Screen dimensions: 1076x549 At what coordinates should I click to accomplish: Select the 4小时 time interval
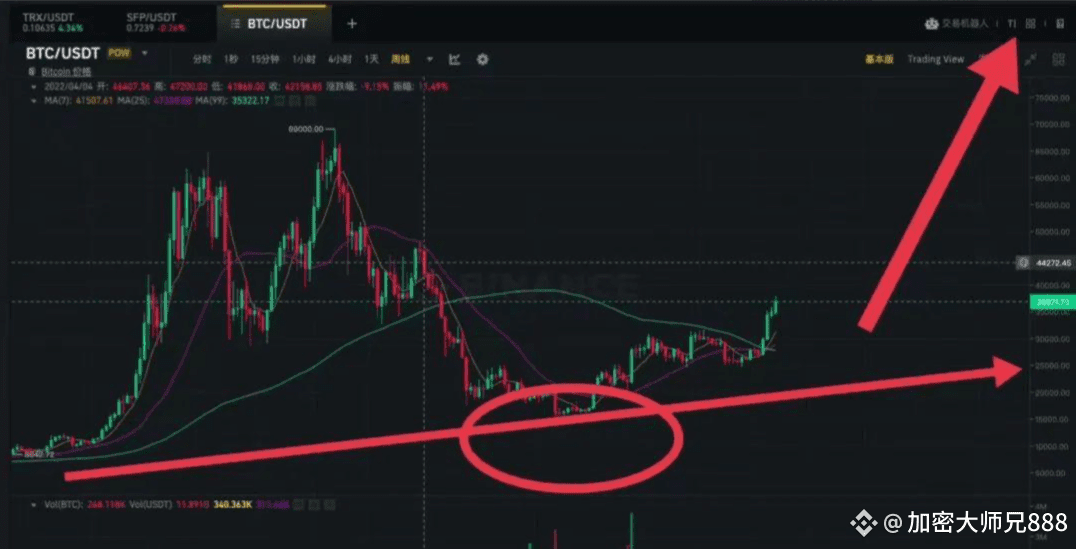pos(339,60)
